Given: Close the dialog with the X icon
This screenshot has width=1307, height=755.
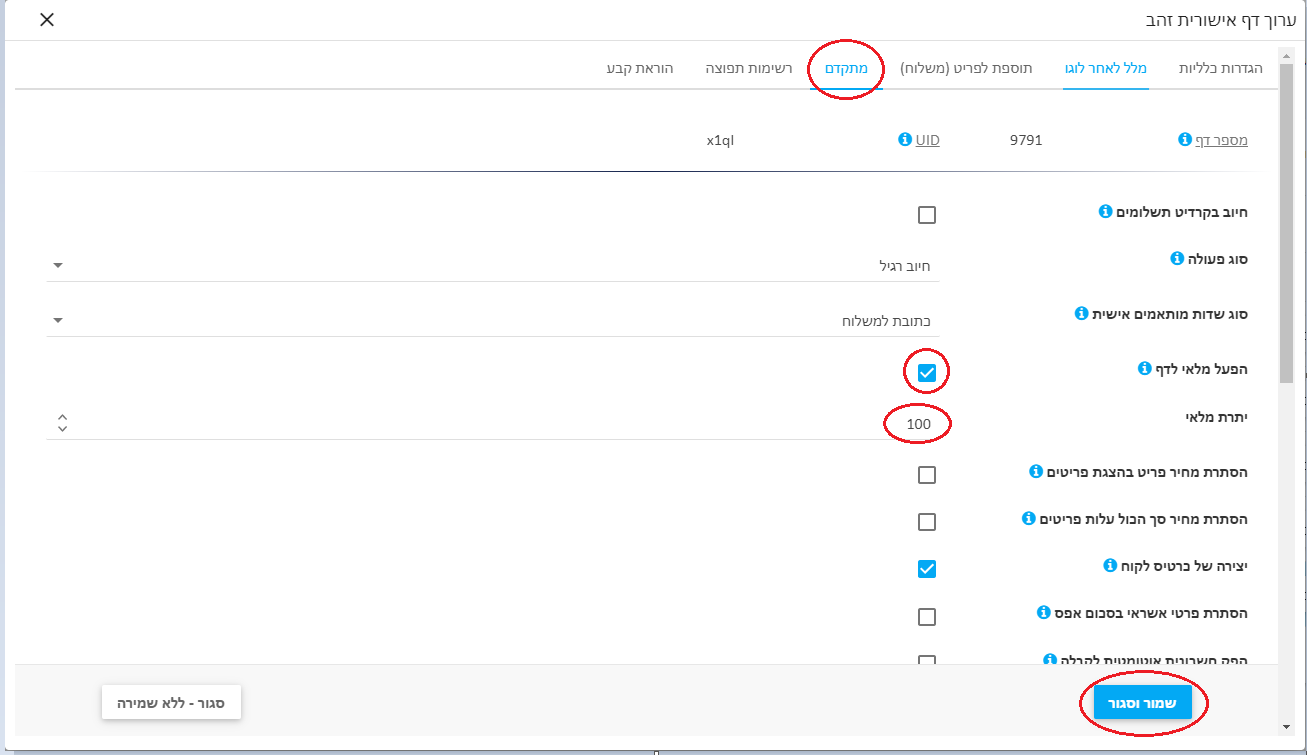Looking at the screenshot, I should (47, 20).
